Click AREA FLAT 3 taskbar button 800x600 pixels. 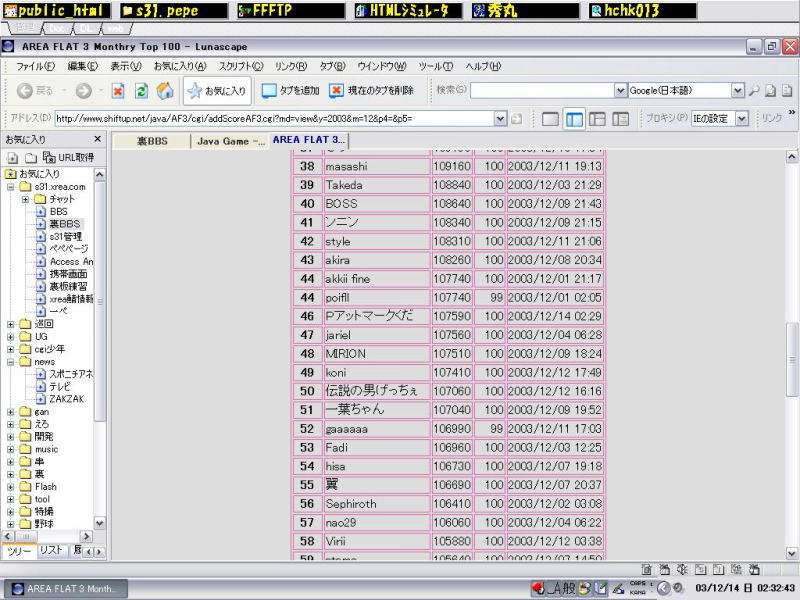click(66, 589)
